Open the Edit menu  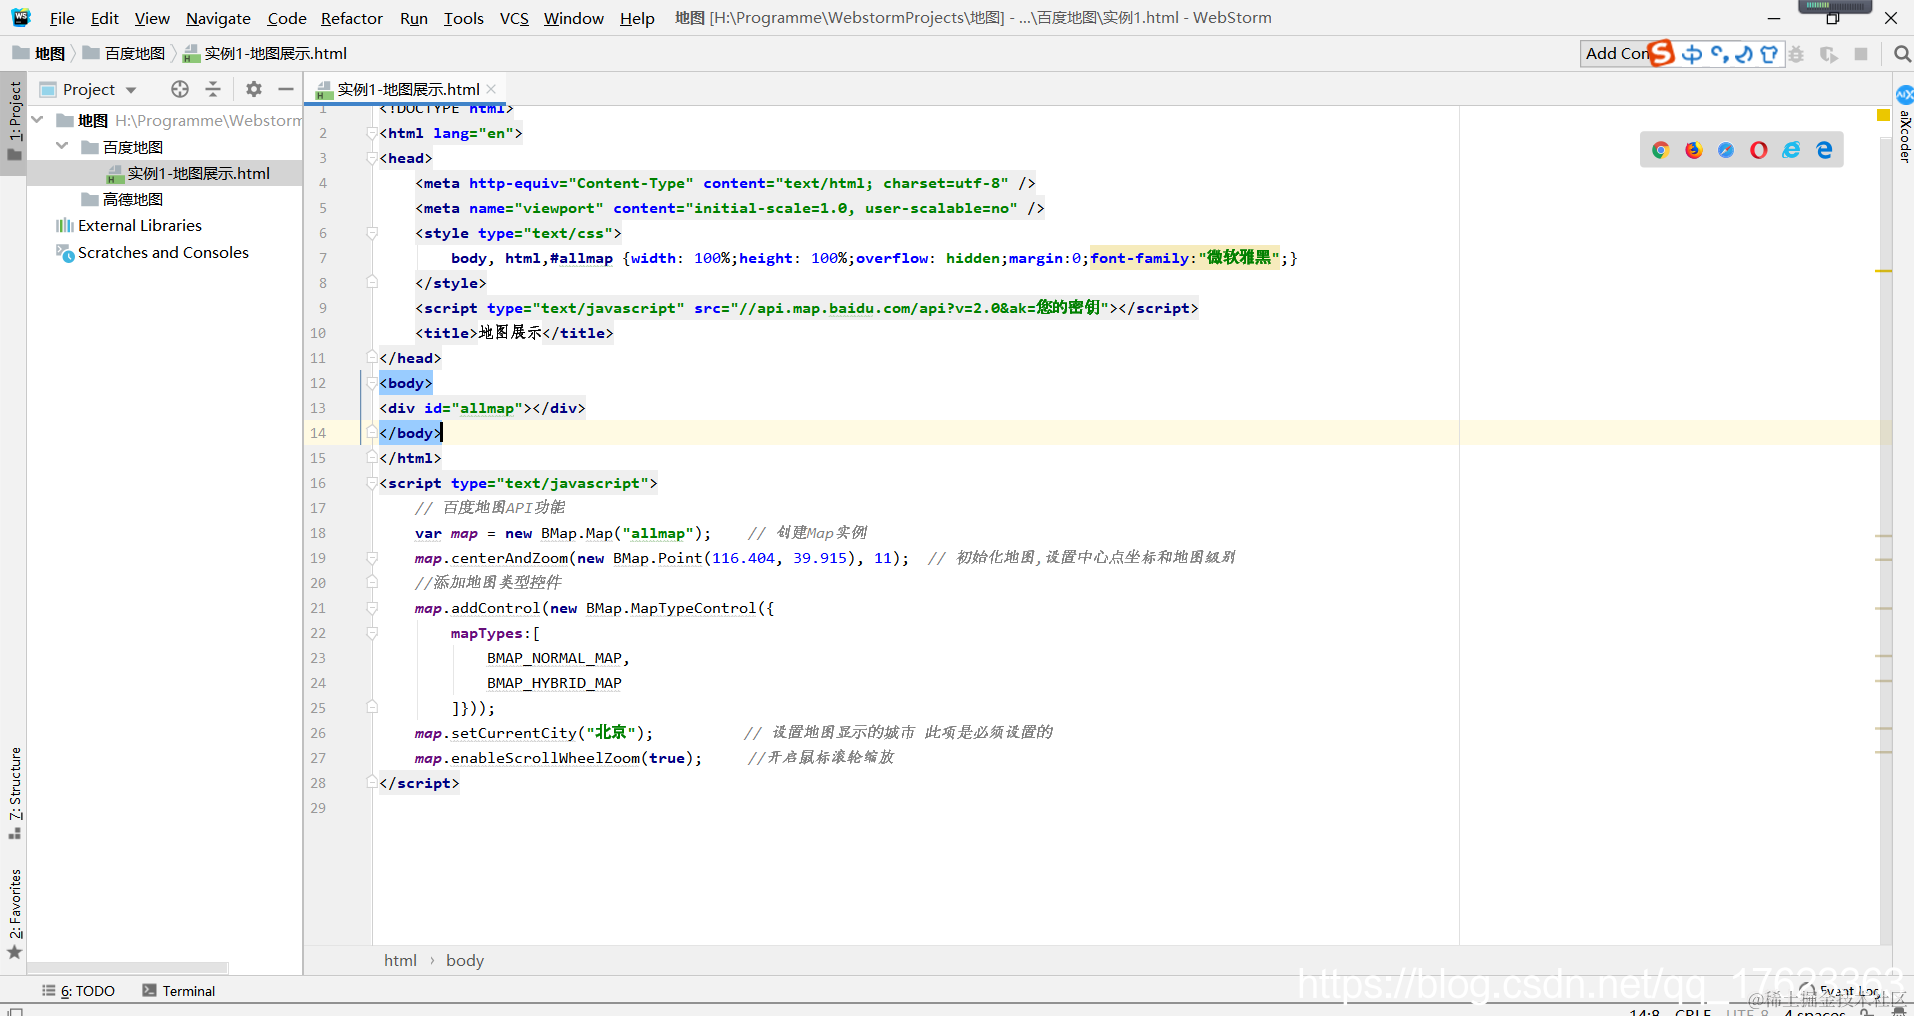pos(104,18)
